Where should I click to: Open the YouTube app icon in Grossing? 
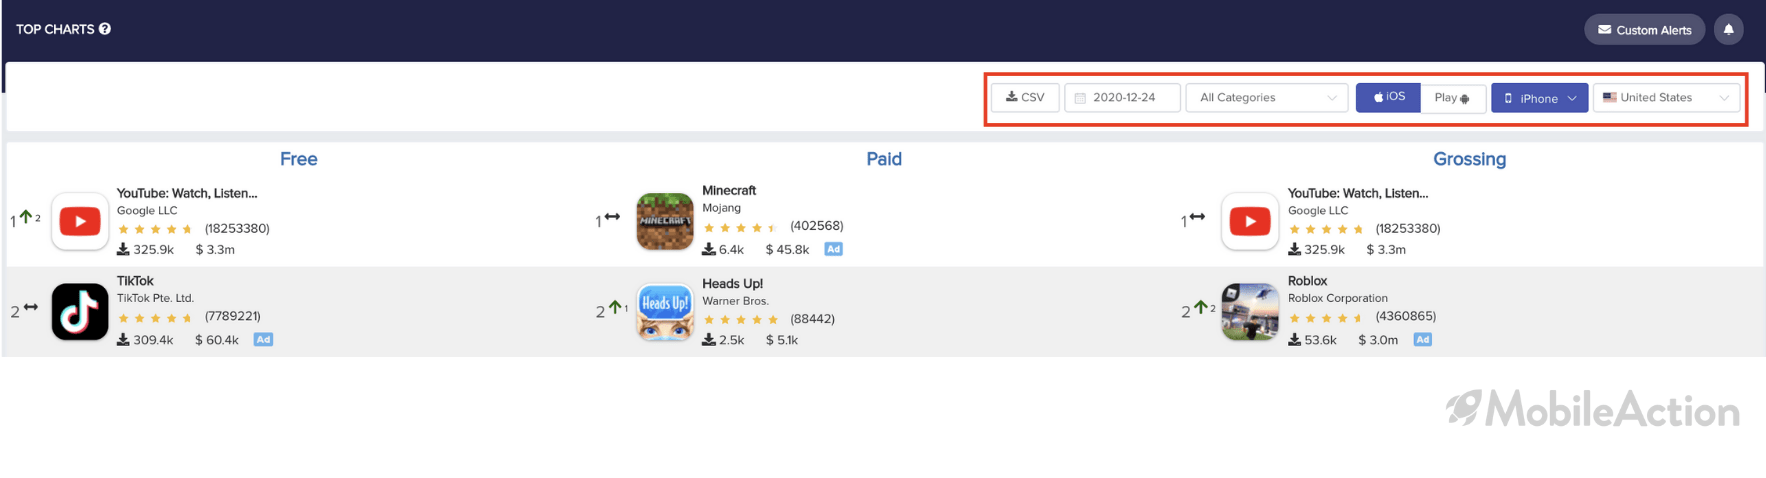click(1250, 221)
